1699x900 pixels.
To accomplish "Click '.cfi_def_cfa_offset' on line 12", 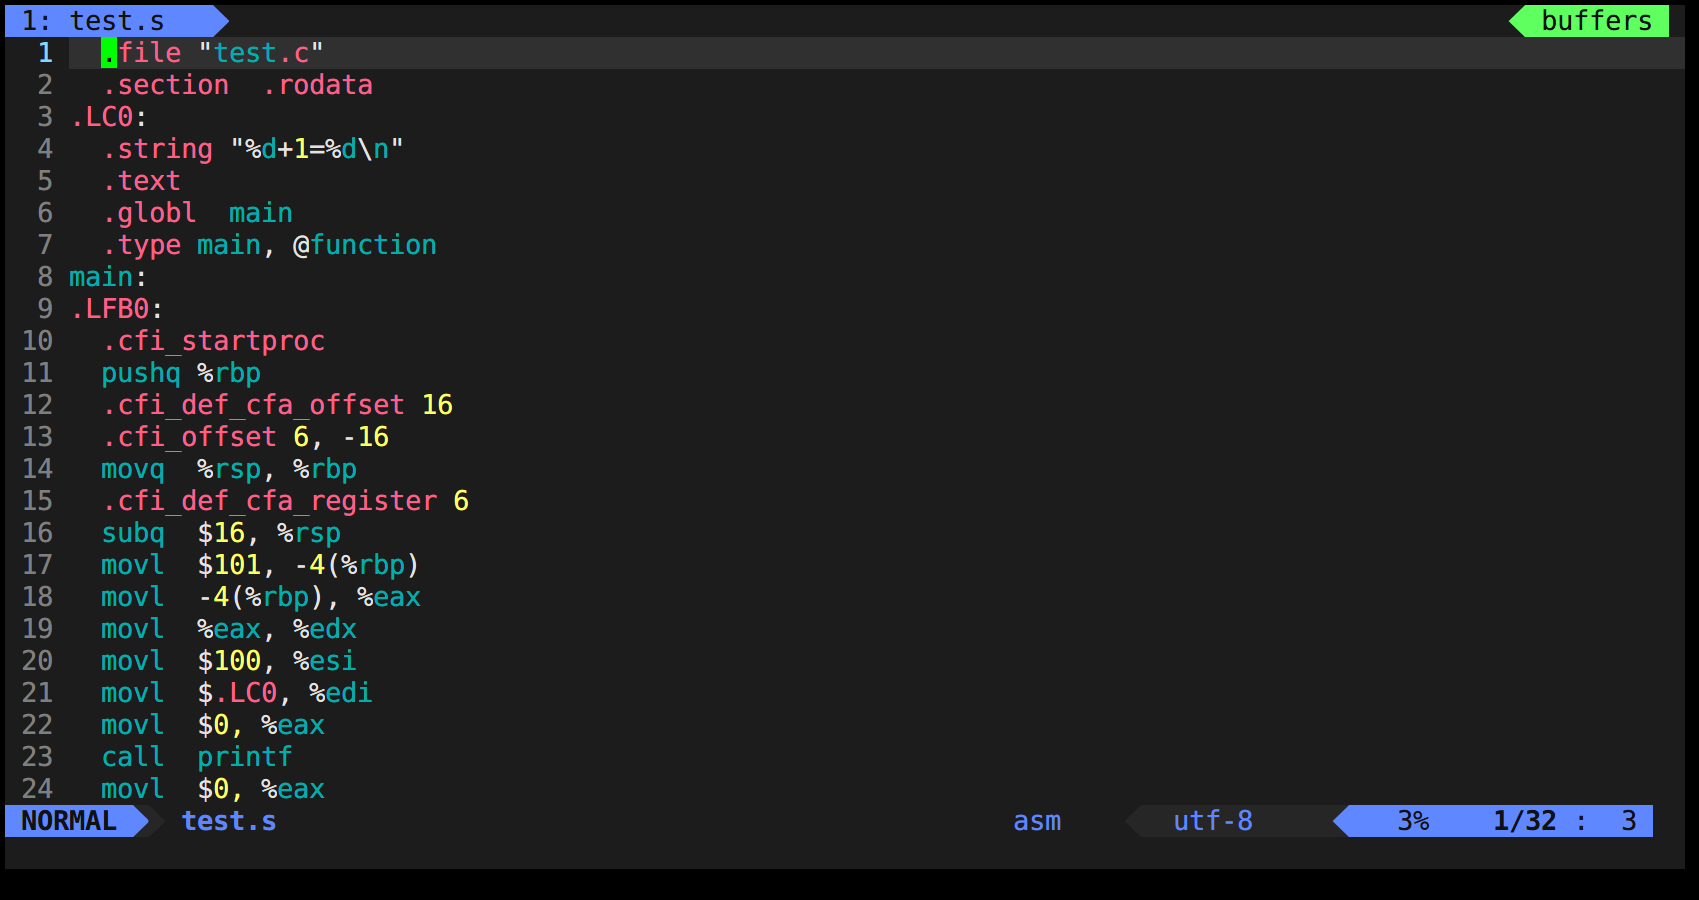I will point(253,405).
